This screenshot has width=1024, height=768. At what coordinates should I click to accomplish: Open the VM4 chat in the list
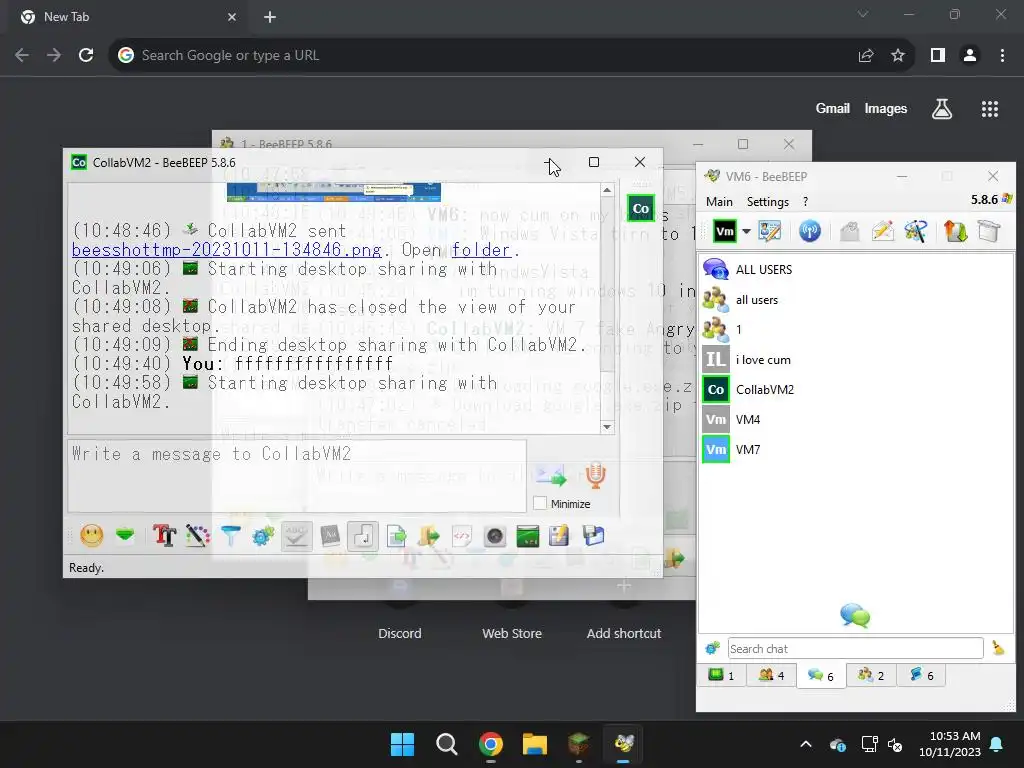point(856,420)
